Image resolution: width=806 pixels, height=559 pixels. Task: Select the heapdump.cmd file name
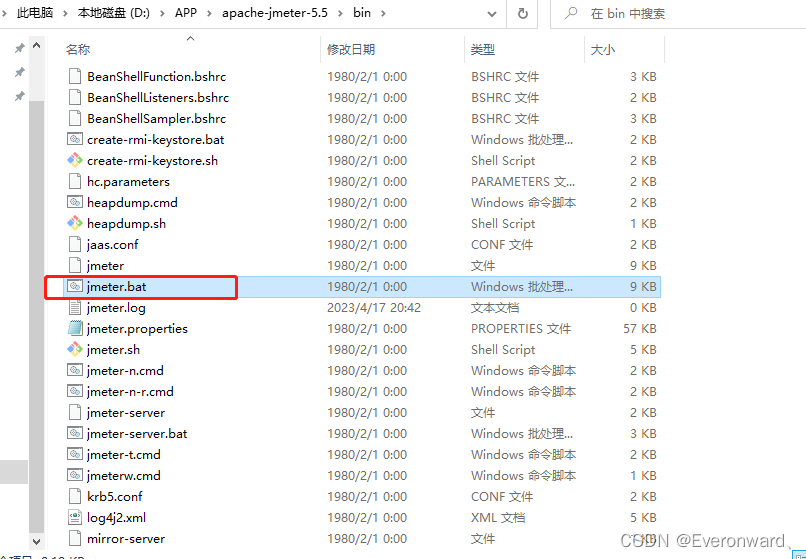click(x=132, y=203)
